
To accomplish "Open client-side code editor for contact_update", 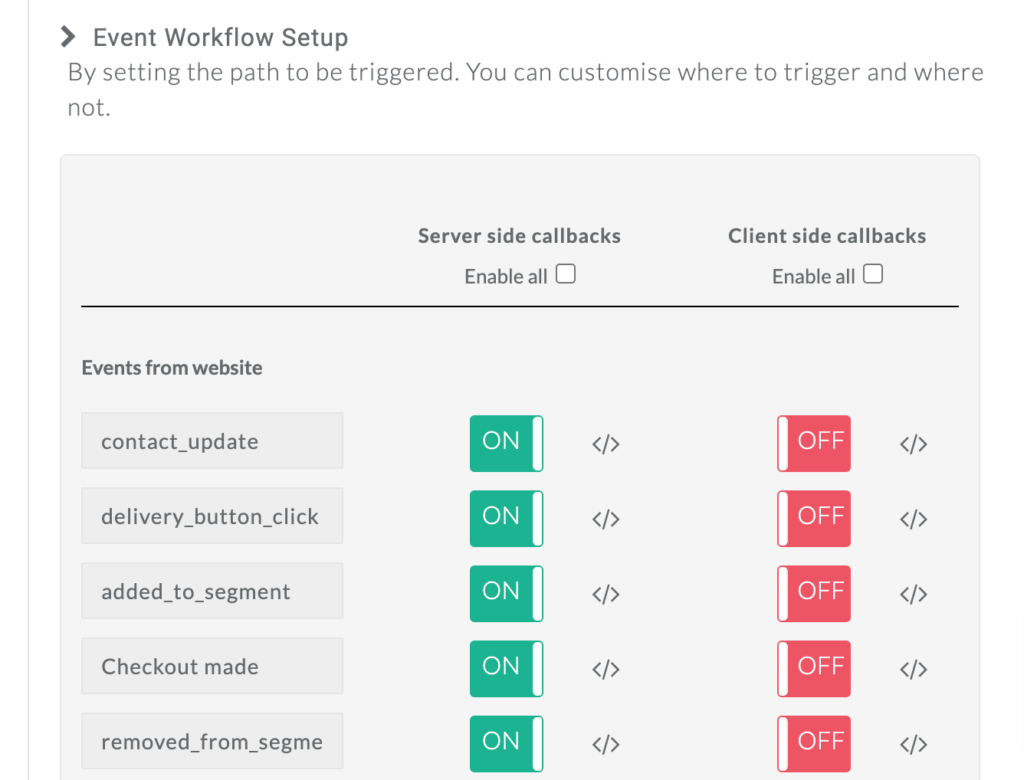I will coord(913,444).
